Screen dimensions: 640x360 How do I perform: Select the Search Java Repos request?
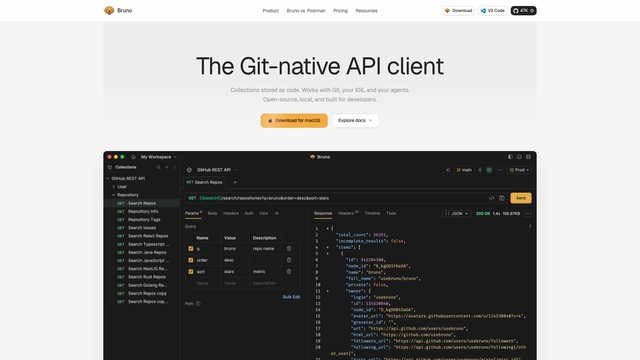[147, 253]
